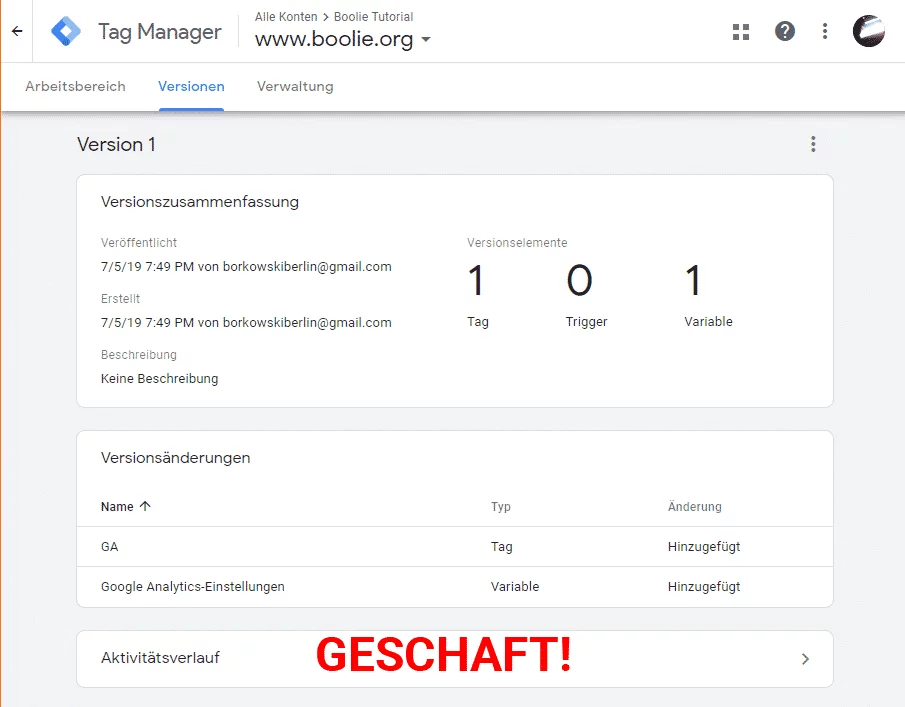Sort by Name using the up arrow

point(145,506)
